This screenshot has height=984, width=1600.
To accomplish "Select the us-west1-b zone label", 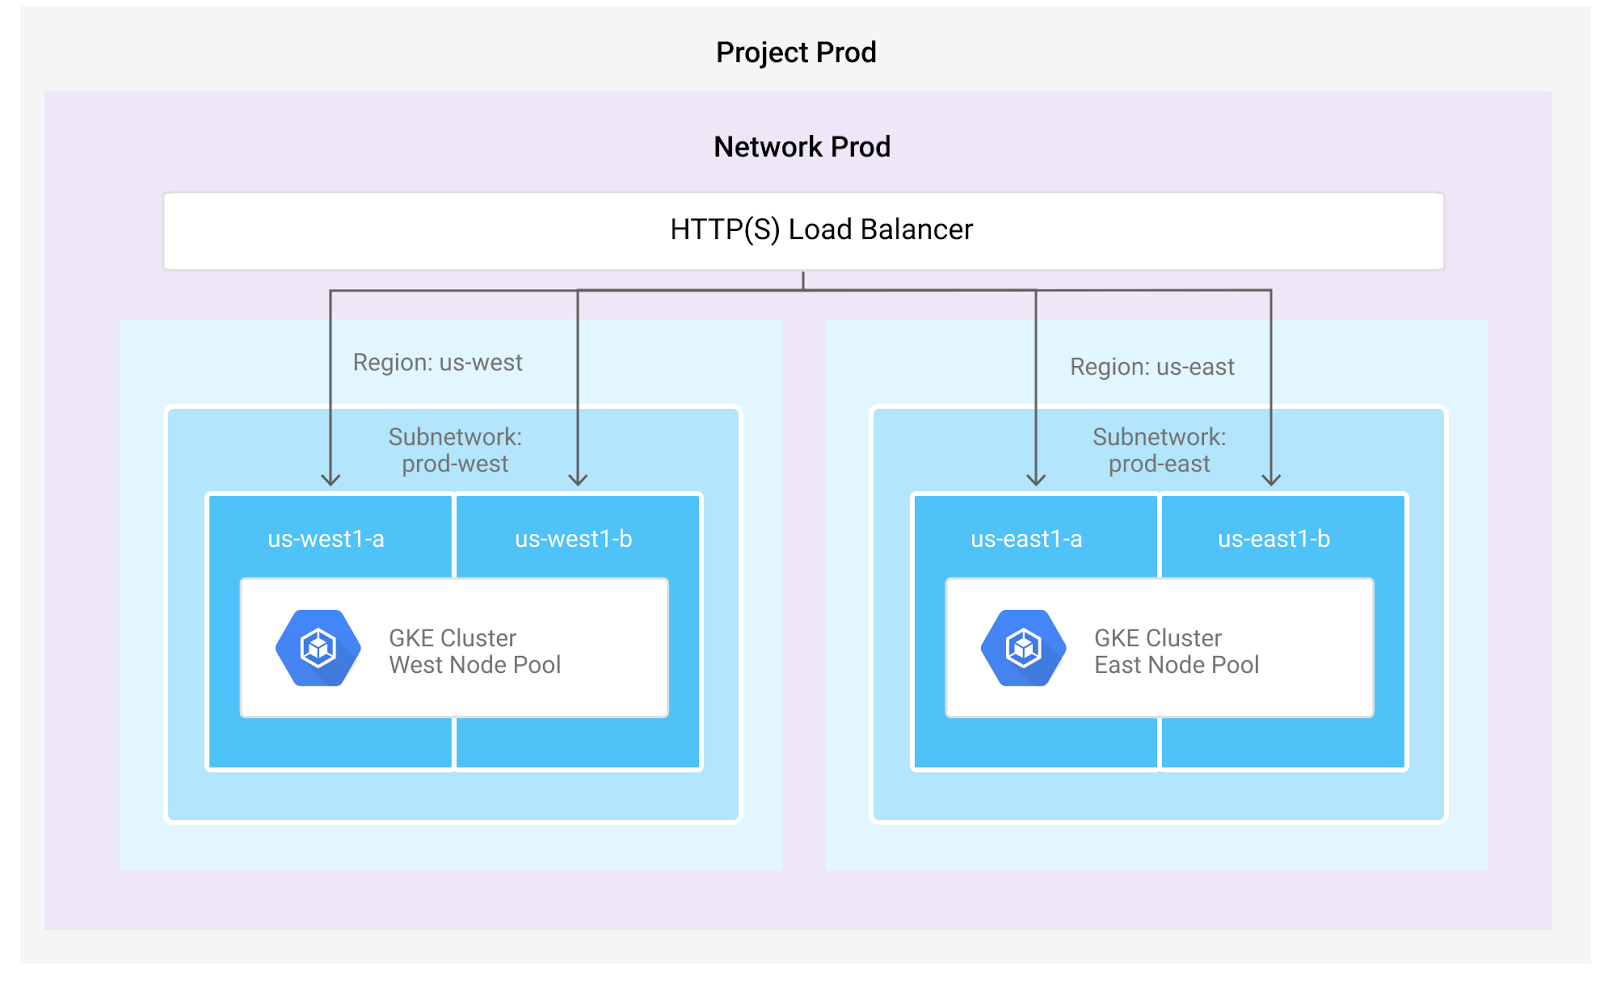I will click(573, 539).
